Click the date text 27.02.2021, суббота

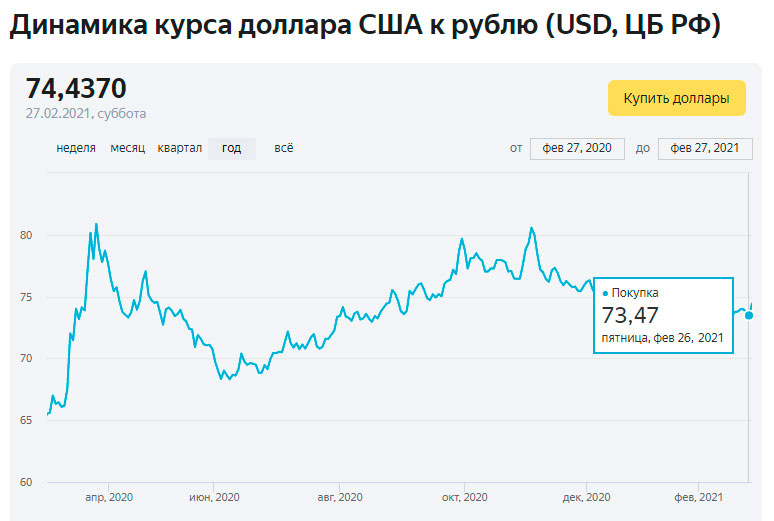86,113
